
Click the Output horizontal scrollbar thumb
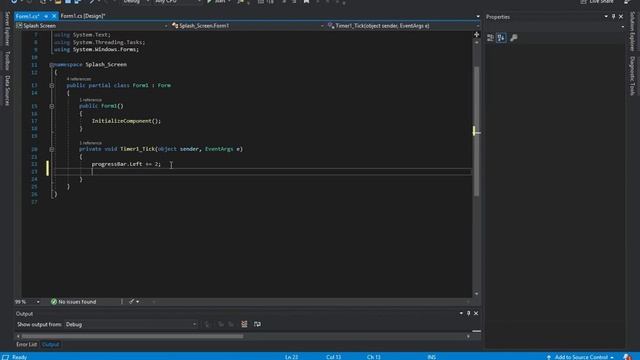(x=132, y=336)
